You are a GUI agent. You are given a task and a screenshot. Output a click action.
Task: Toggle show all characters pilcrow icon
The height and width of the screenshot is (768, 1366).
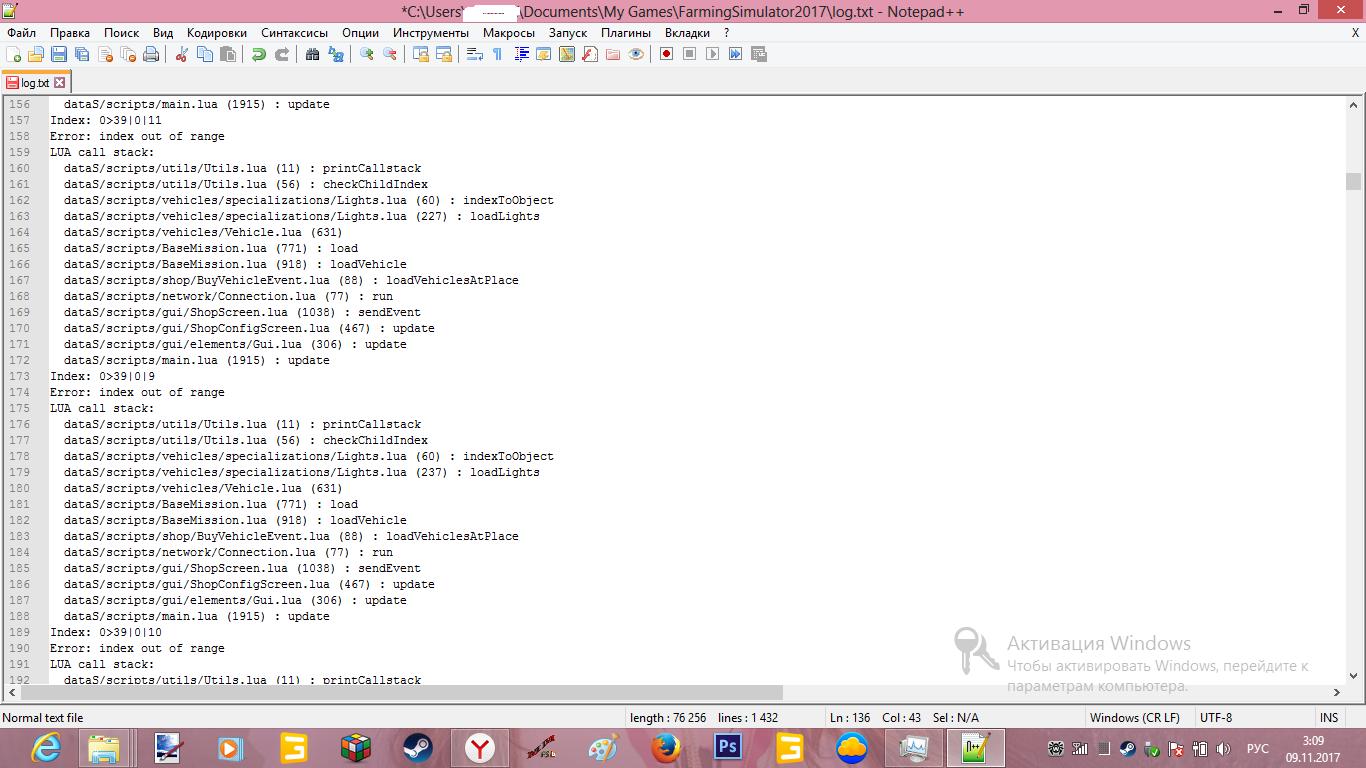[497, 55]
